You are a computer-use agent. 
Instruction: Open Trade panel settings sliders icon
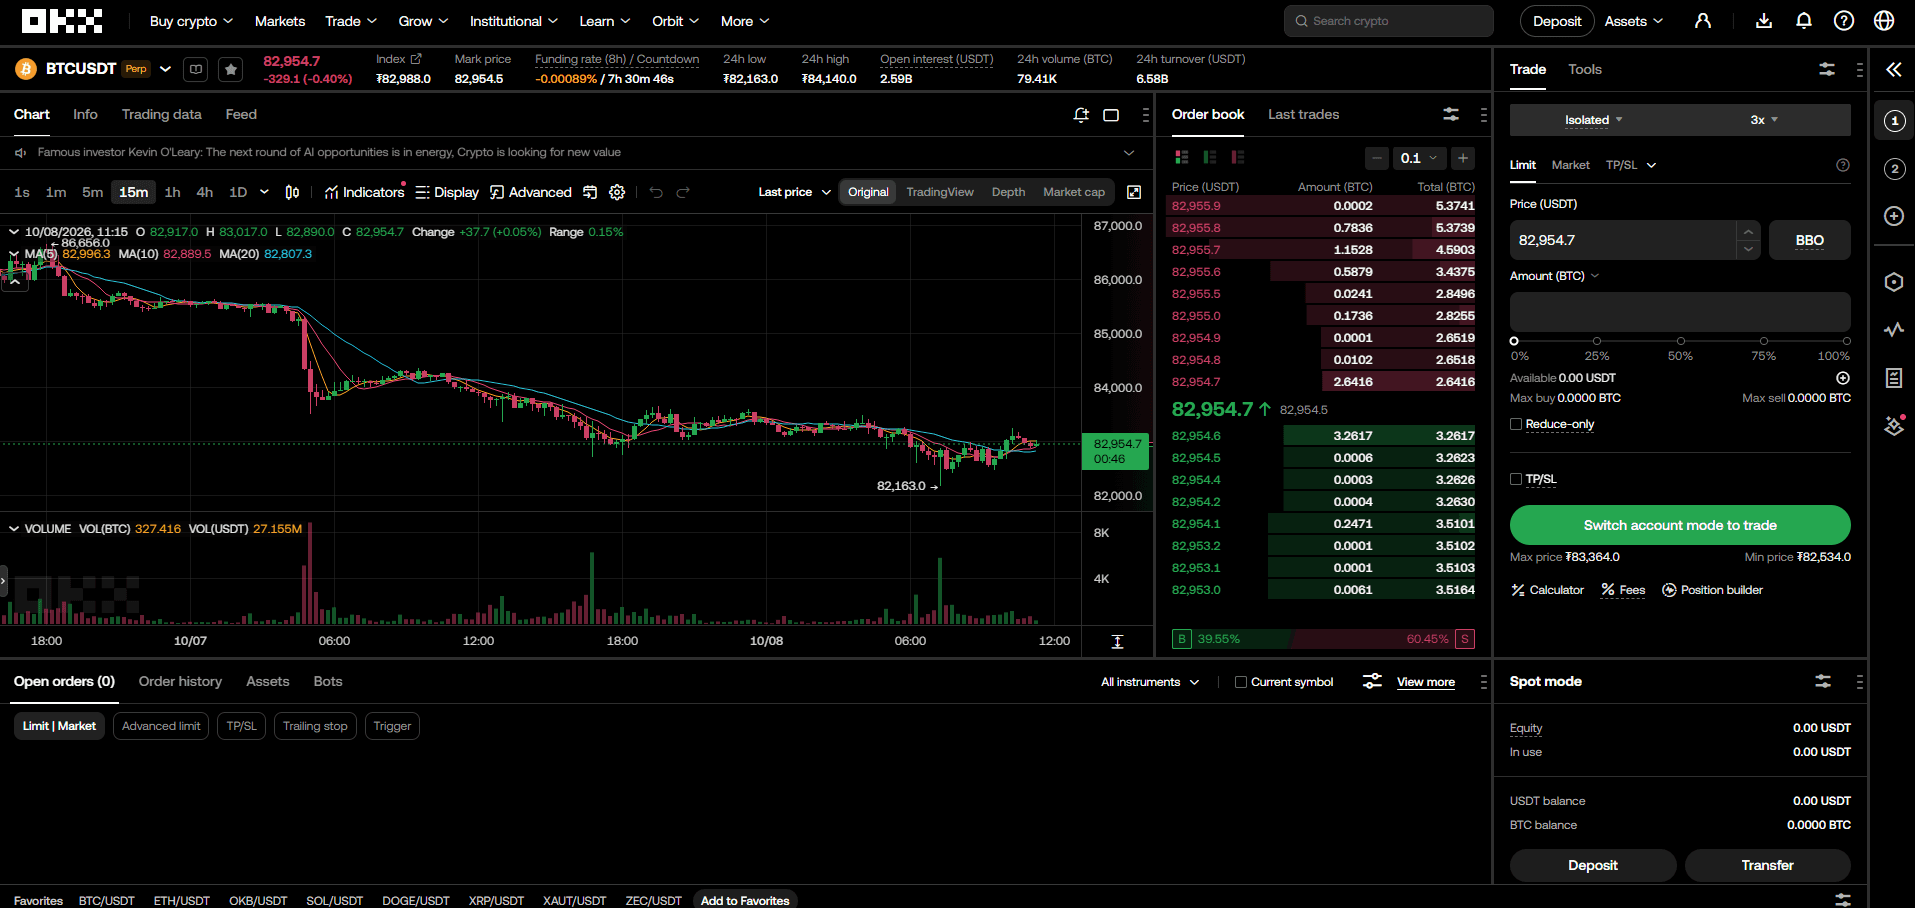point(1827,69)
